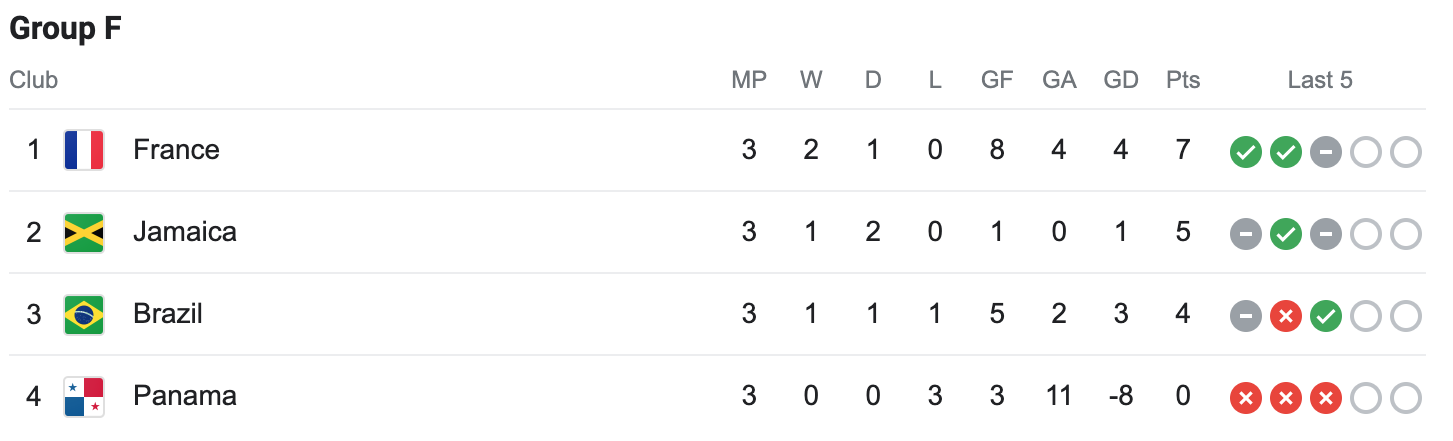The width and height of the screenshot is (1453, 441).
Task: Click Panama's first red loss icon
Action: click(x=1245, y=399)
